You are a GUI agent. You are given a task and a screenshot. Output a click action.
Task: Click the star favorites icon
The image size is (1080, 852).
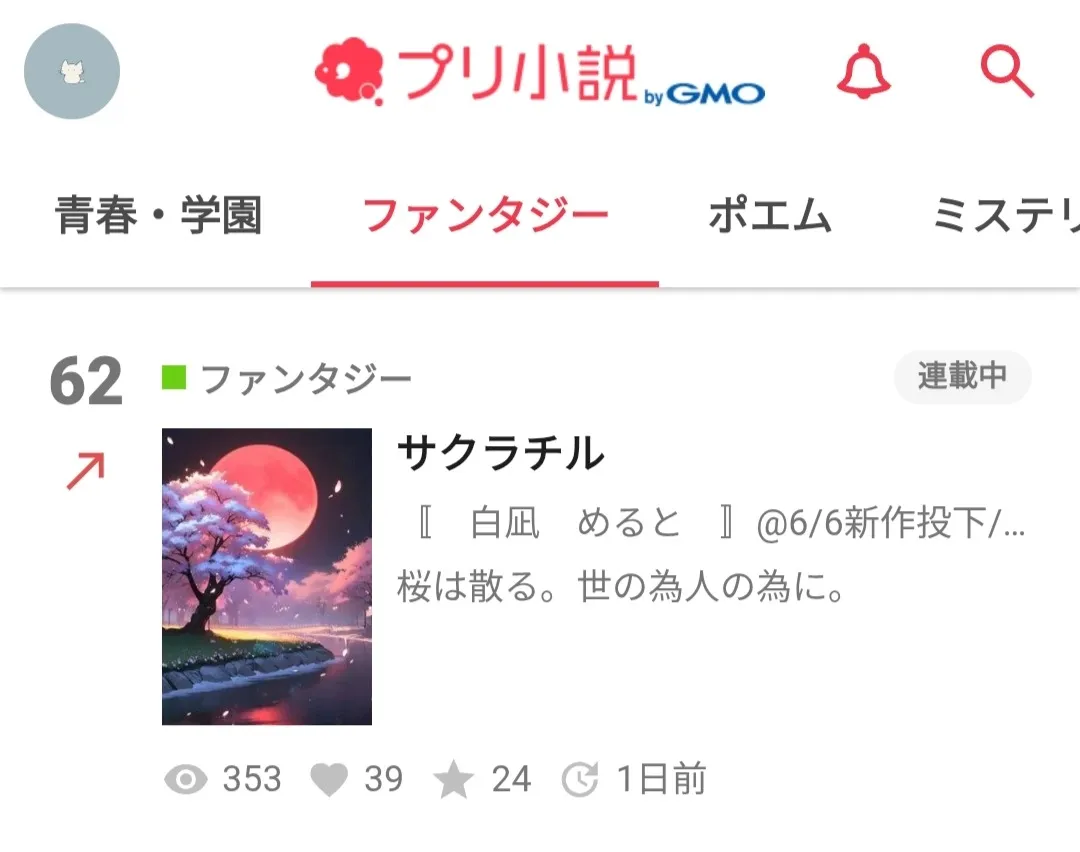click(x=453, y=780)
